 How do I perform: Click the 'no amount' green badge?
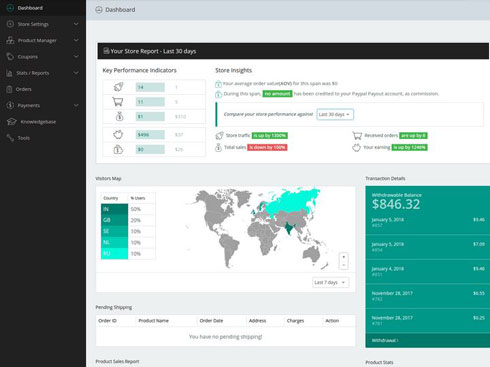pos(277,94)
